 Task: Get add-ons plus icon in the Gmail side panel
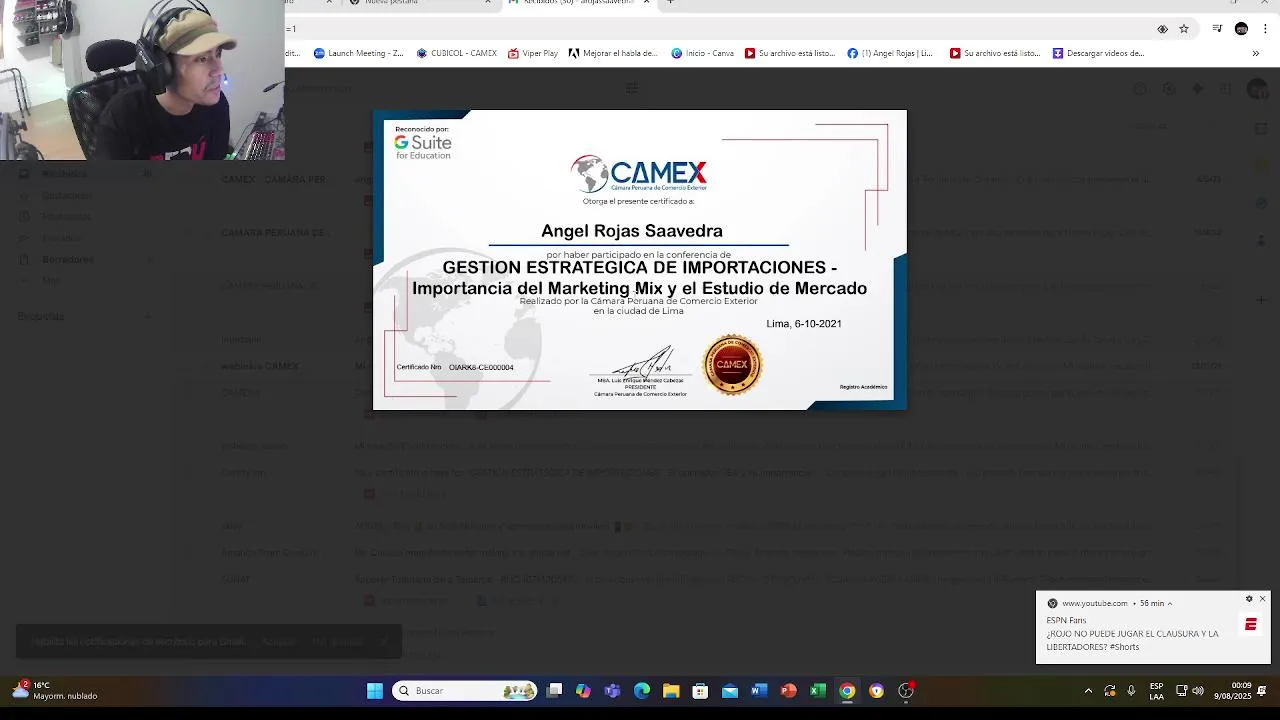coord(1262,299)
